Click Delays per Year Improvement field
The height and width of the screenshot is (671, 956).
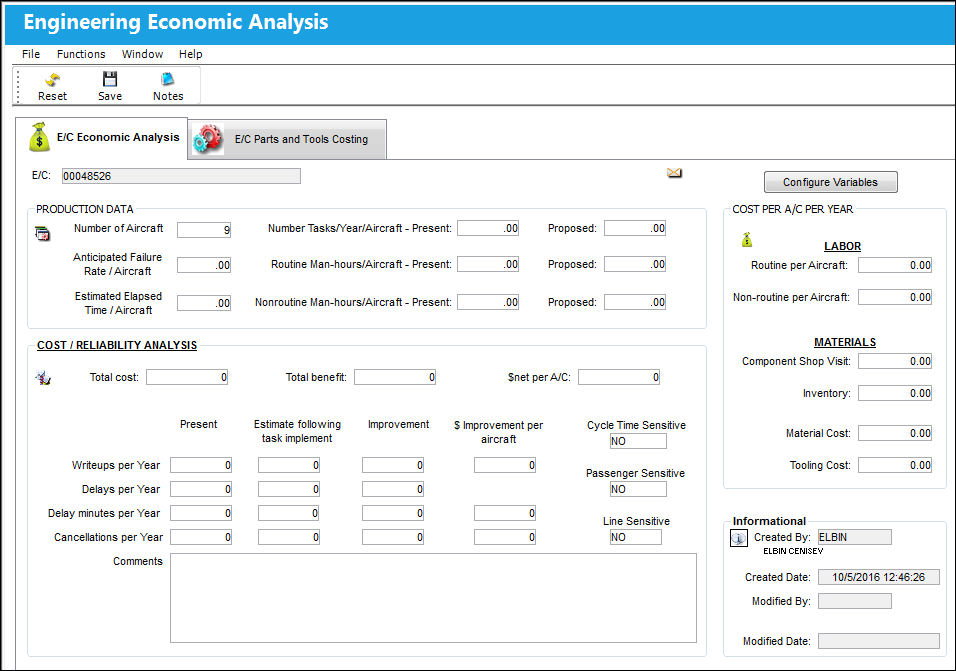pyautogui.click(x=393, y=489)
